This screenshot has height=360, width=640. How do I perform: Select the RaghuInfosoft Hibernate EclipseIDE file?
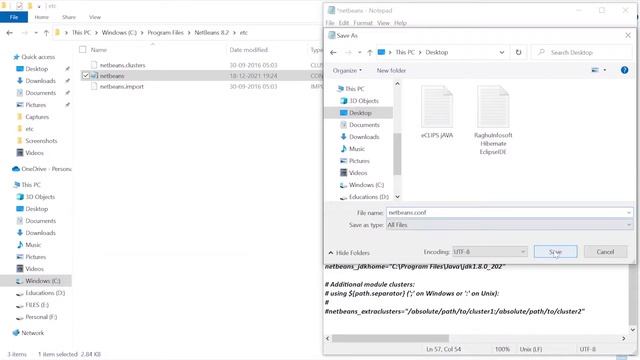pos(493,120)
